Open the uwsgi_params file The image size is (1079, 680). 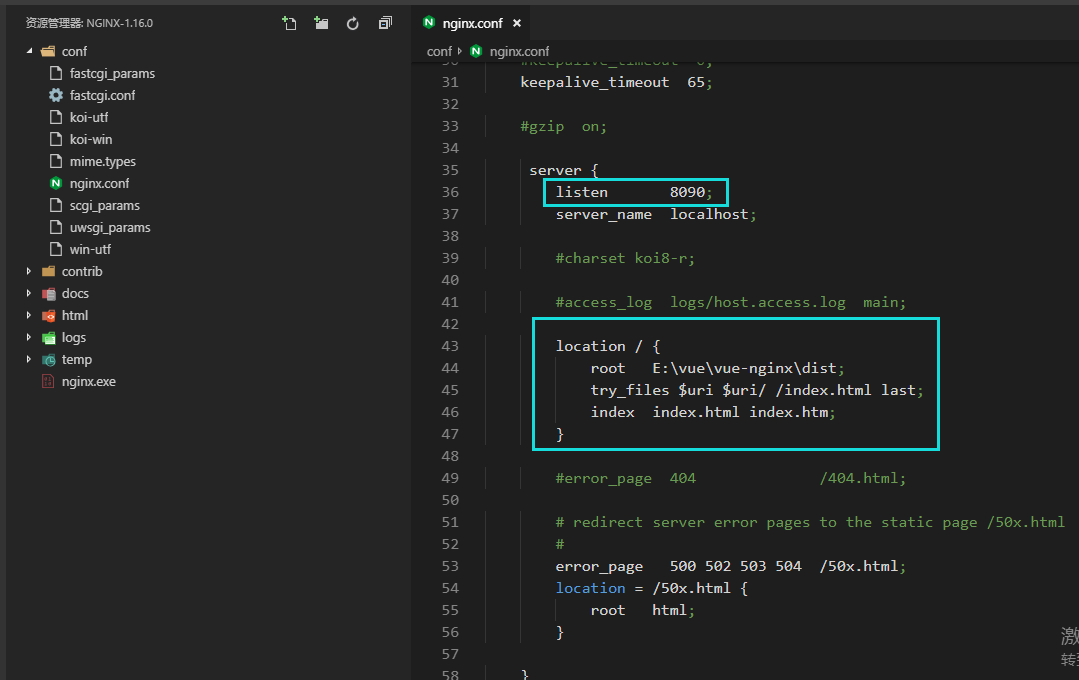110,228
